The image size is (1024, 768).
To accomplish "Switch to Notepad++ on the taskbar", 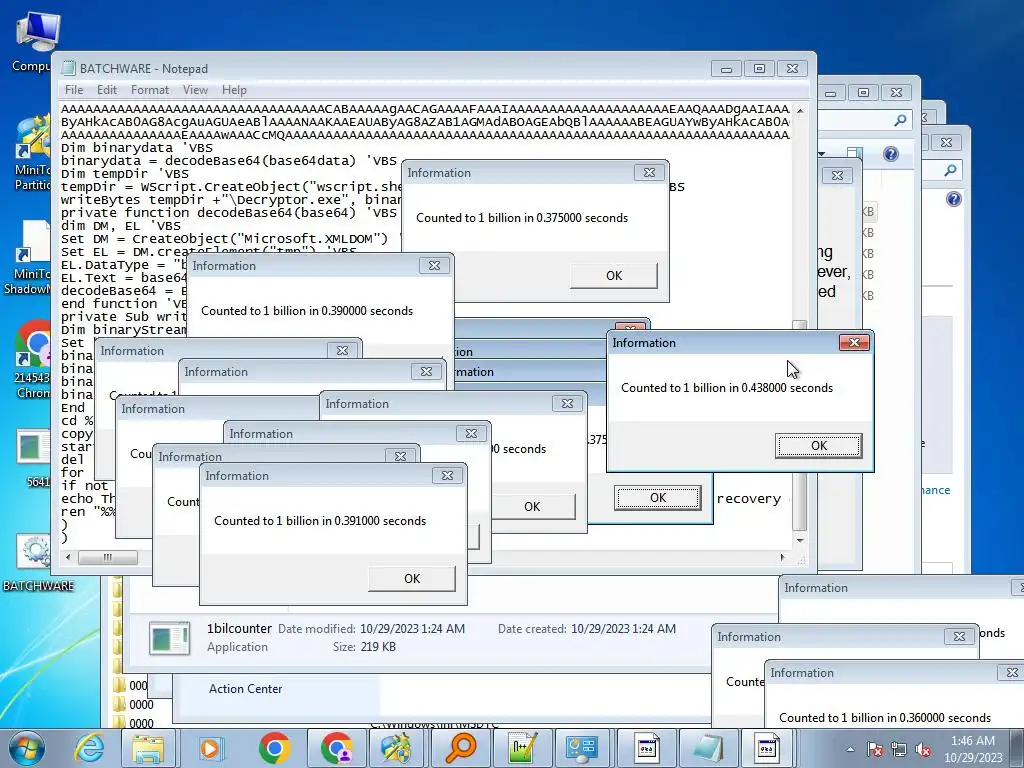I will 523,748.
